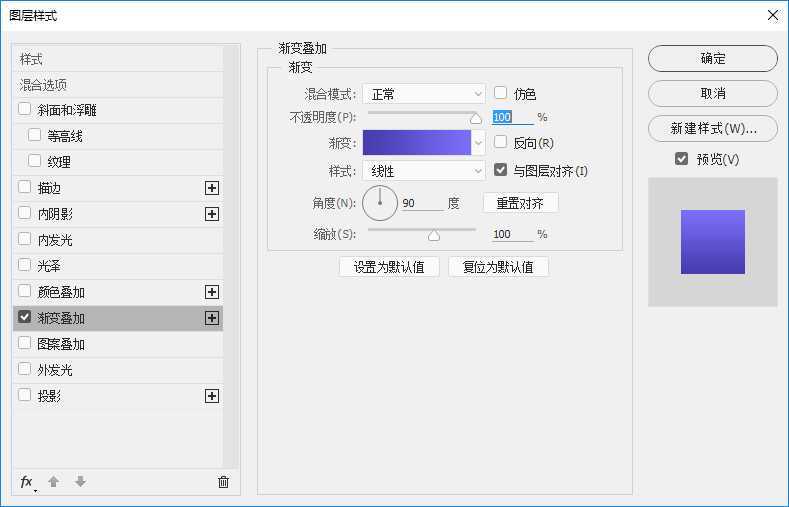Viewport: 789px width, 507px height.
Task: Add another 颜色叠加 effect with plus icon
Action: tap(212, 292)
